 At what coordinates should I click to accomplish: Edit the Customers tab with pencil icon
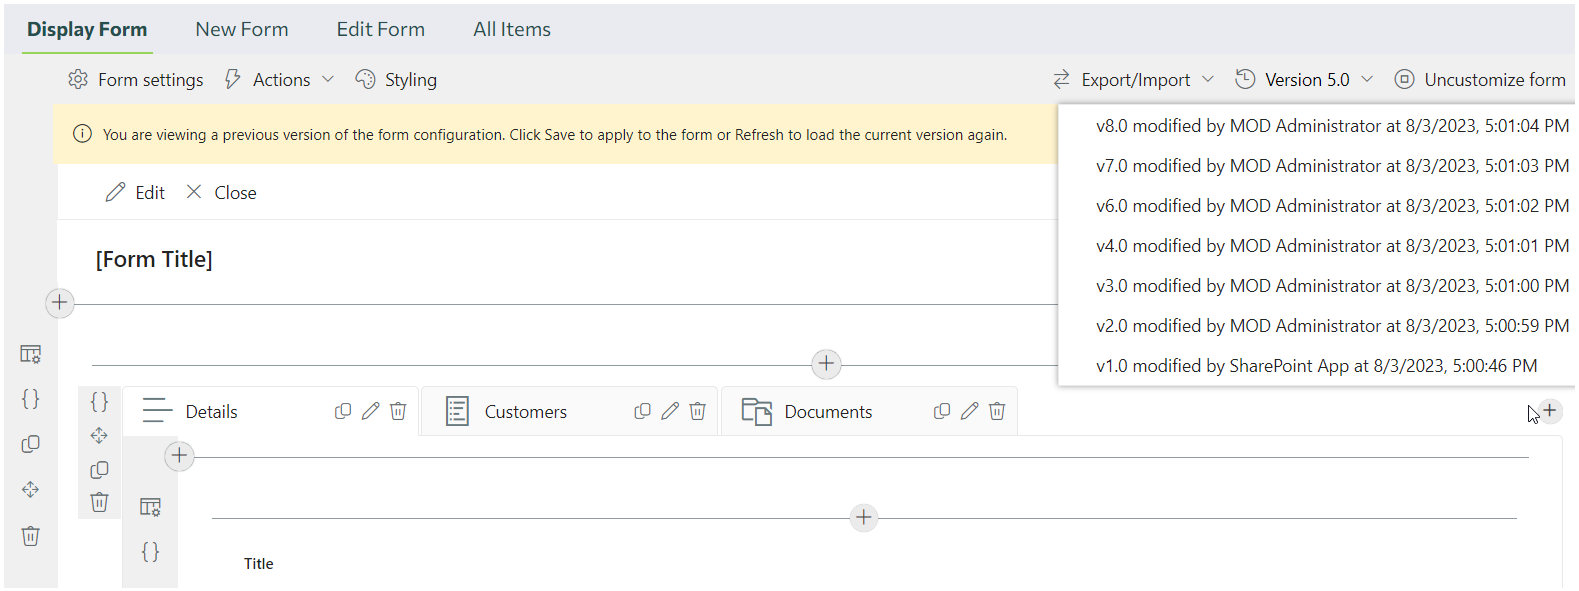point(670,411)
